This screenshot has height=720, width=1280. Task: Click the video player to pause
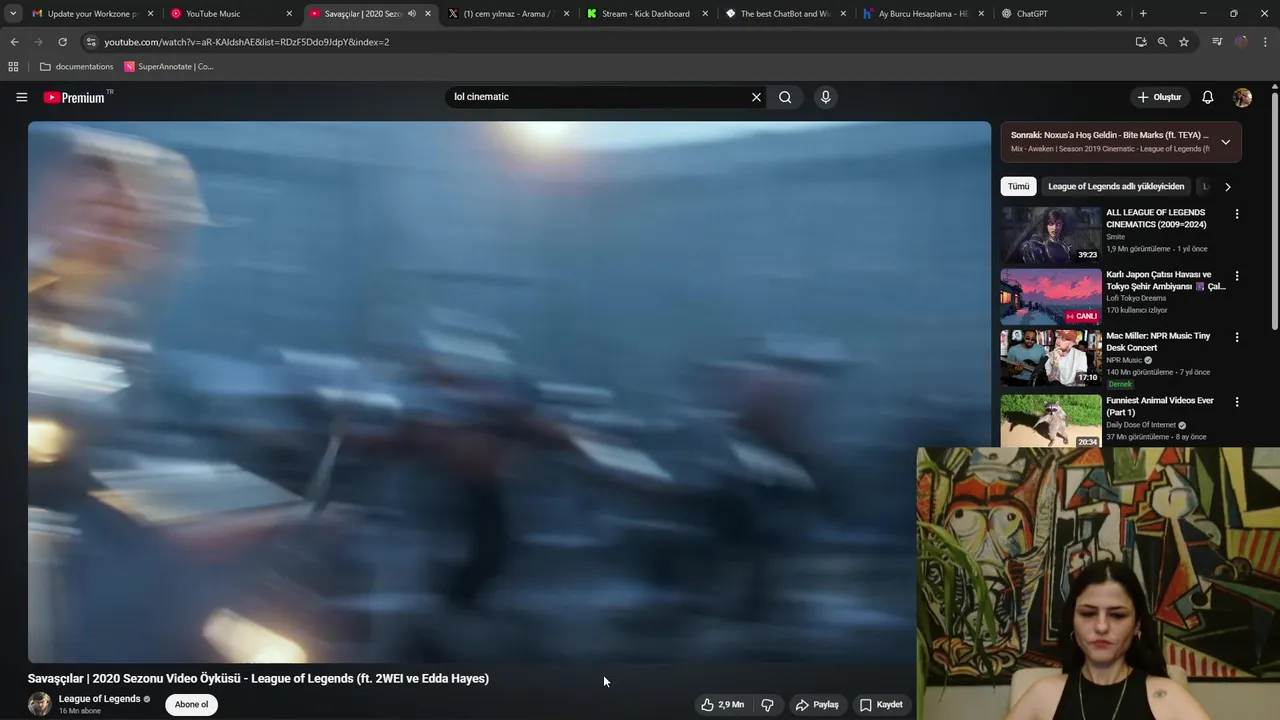[509, 392]
